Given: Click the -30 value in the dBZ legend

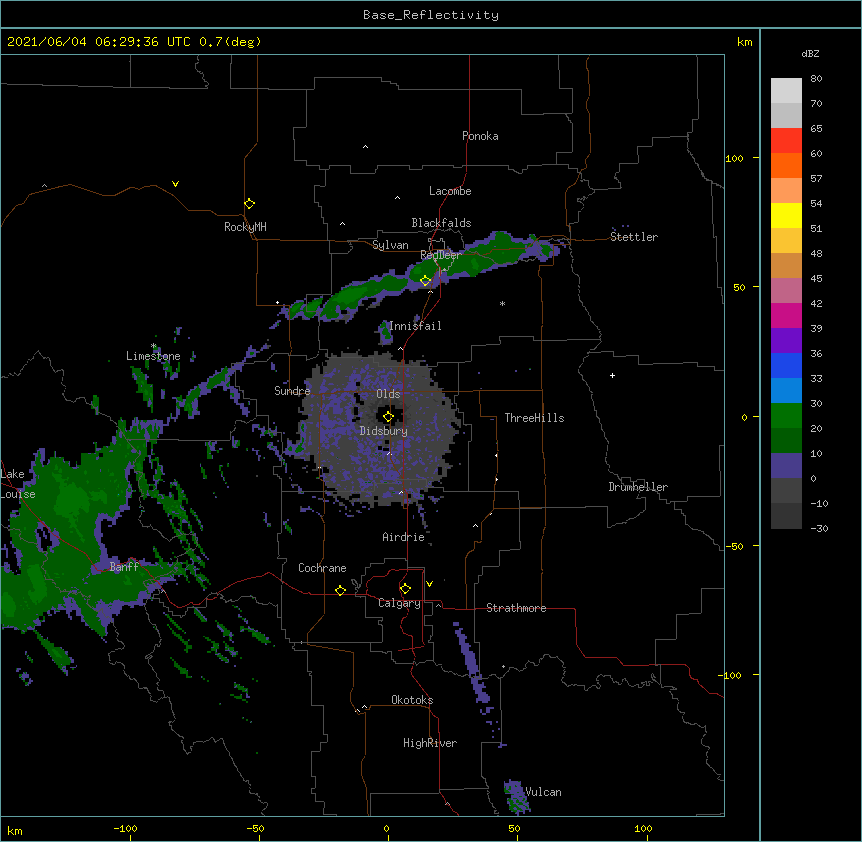Looking at the screenshot, I should [819, 528].
